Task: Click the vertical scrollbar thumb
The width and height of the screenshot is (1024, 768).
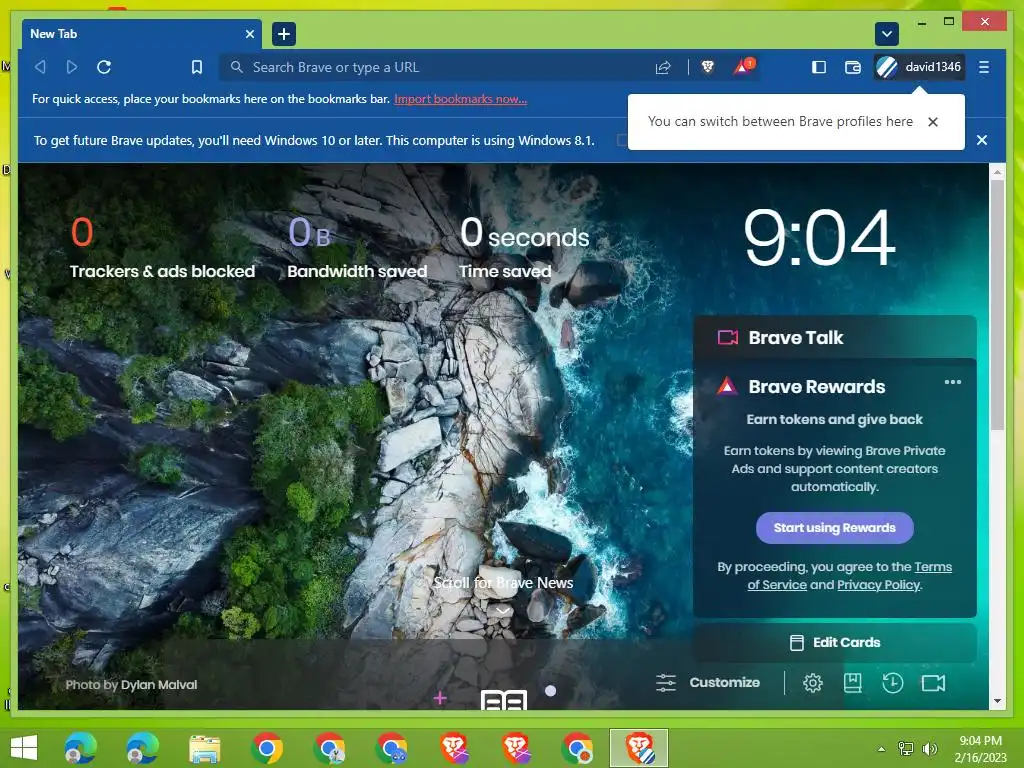Action: [x=997, y=305]
